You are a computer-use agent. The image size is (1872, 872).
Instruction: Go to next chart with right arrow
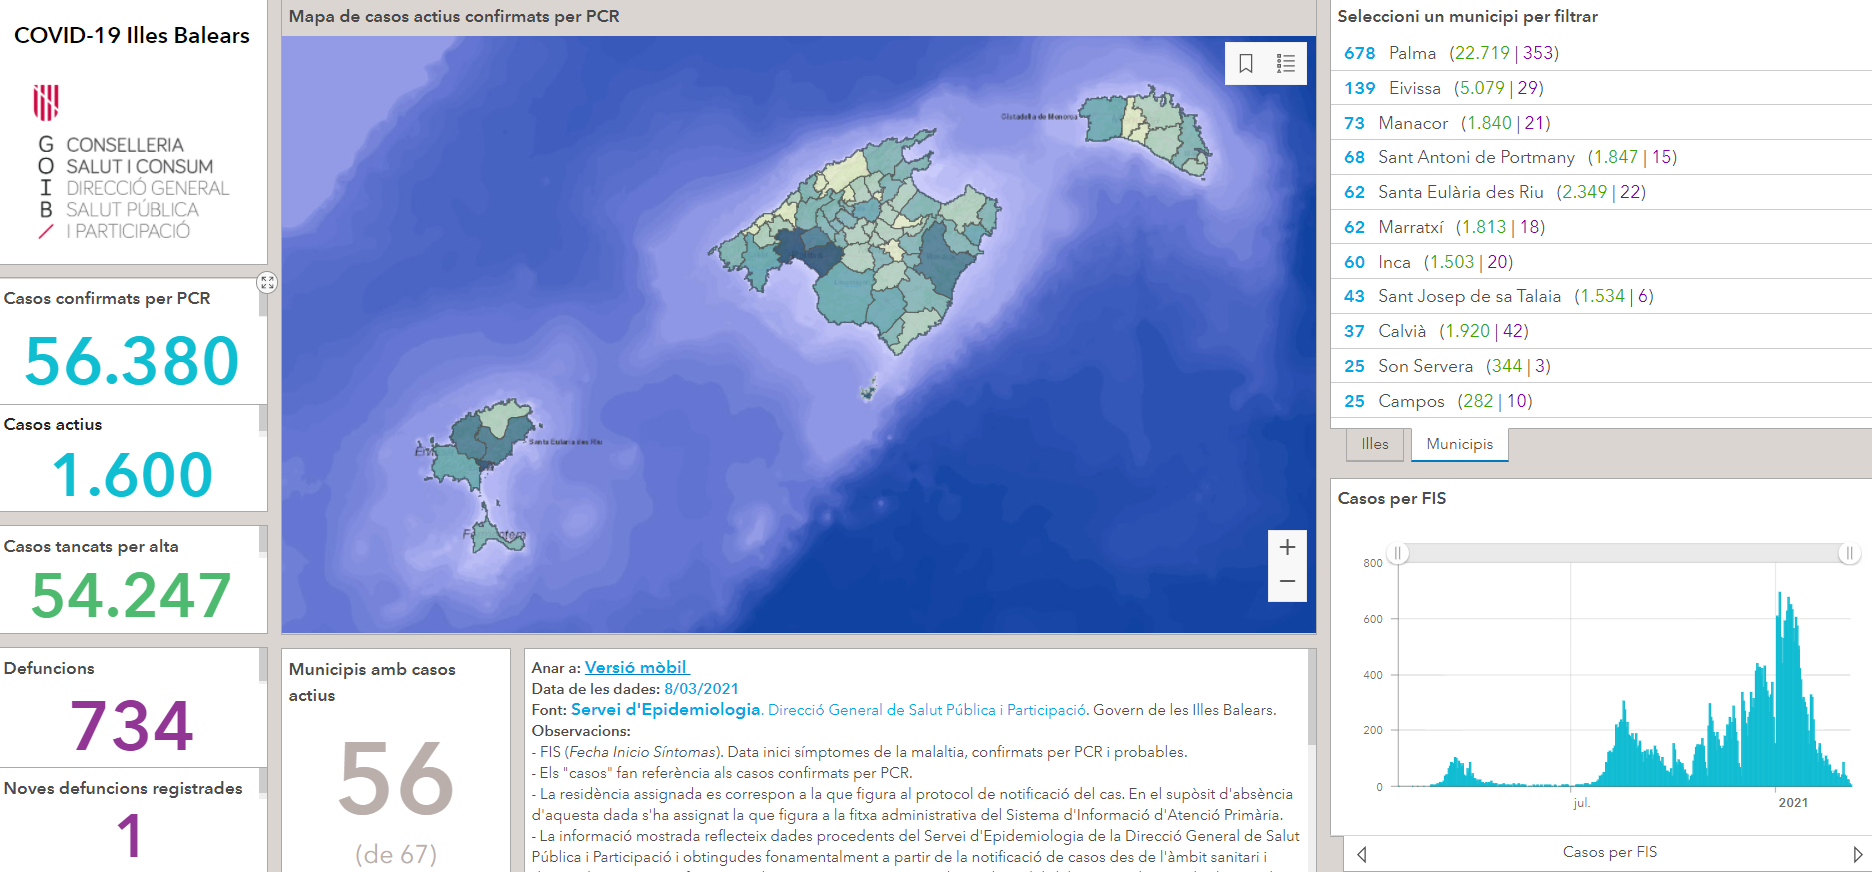coord(1857,854)
